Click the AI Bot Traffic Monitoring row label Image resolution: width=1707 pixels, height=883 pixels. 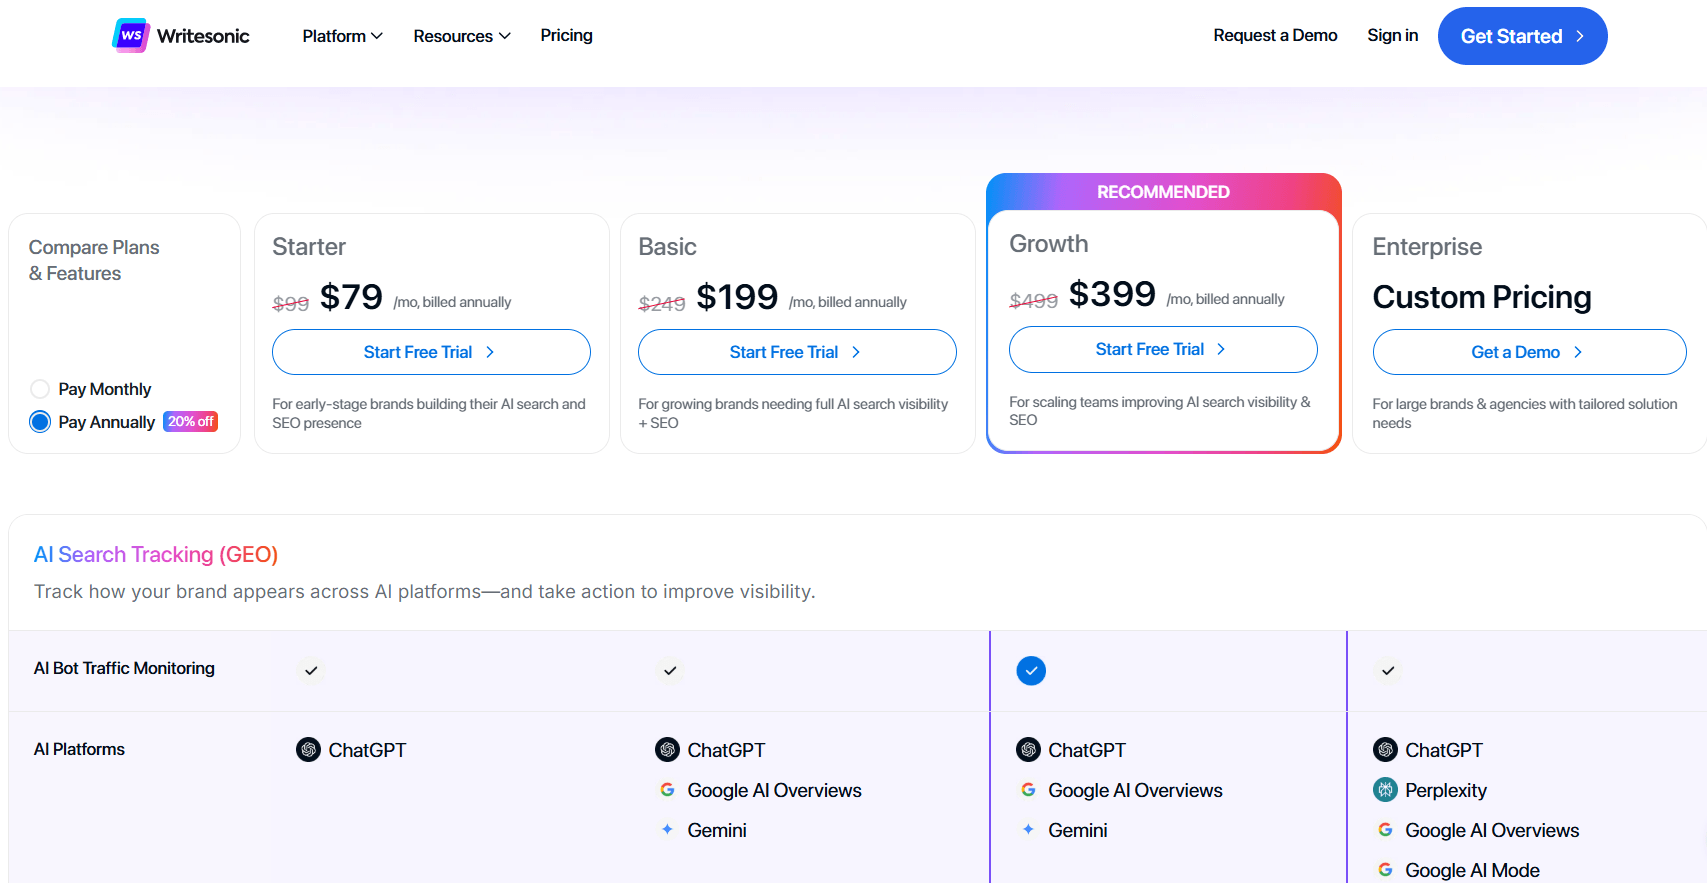point(124,668)
